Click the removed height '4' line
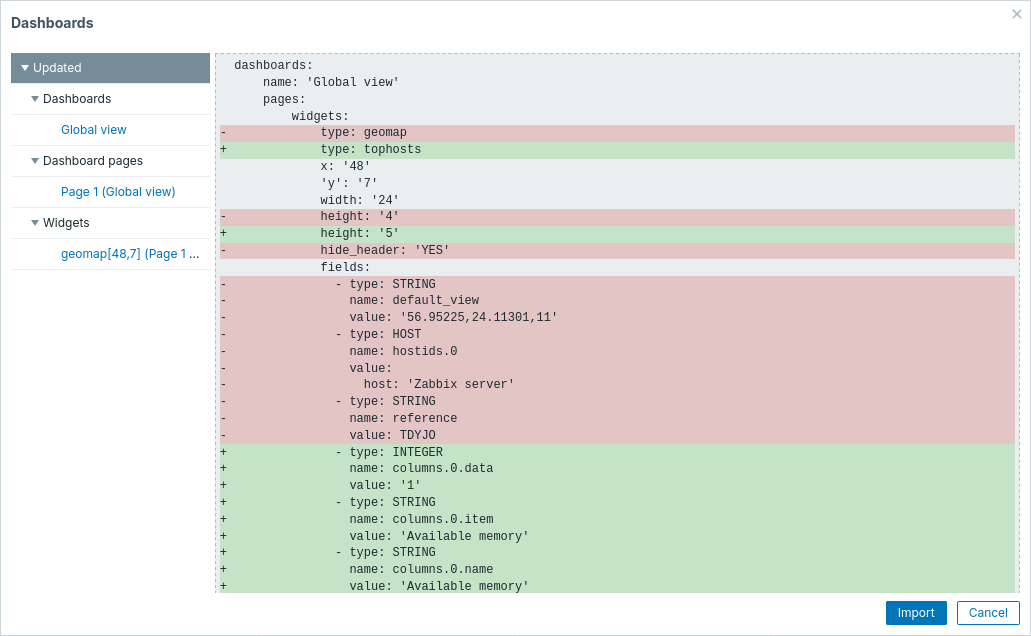Screen dimensions: 1031x636 [x=359, y=217]
